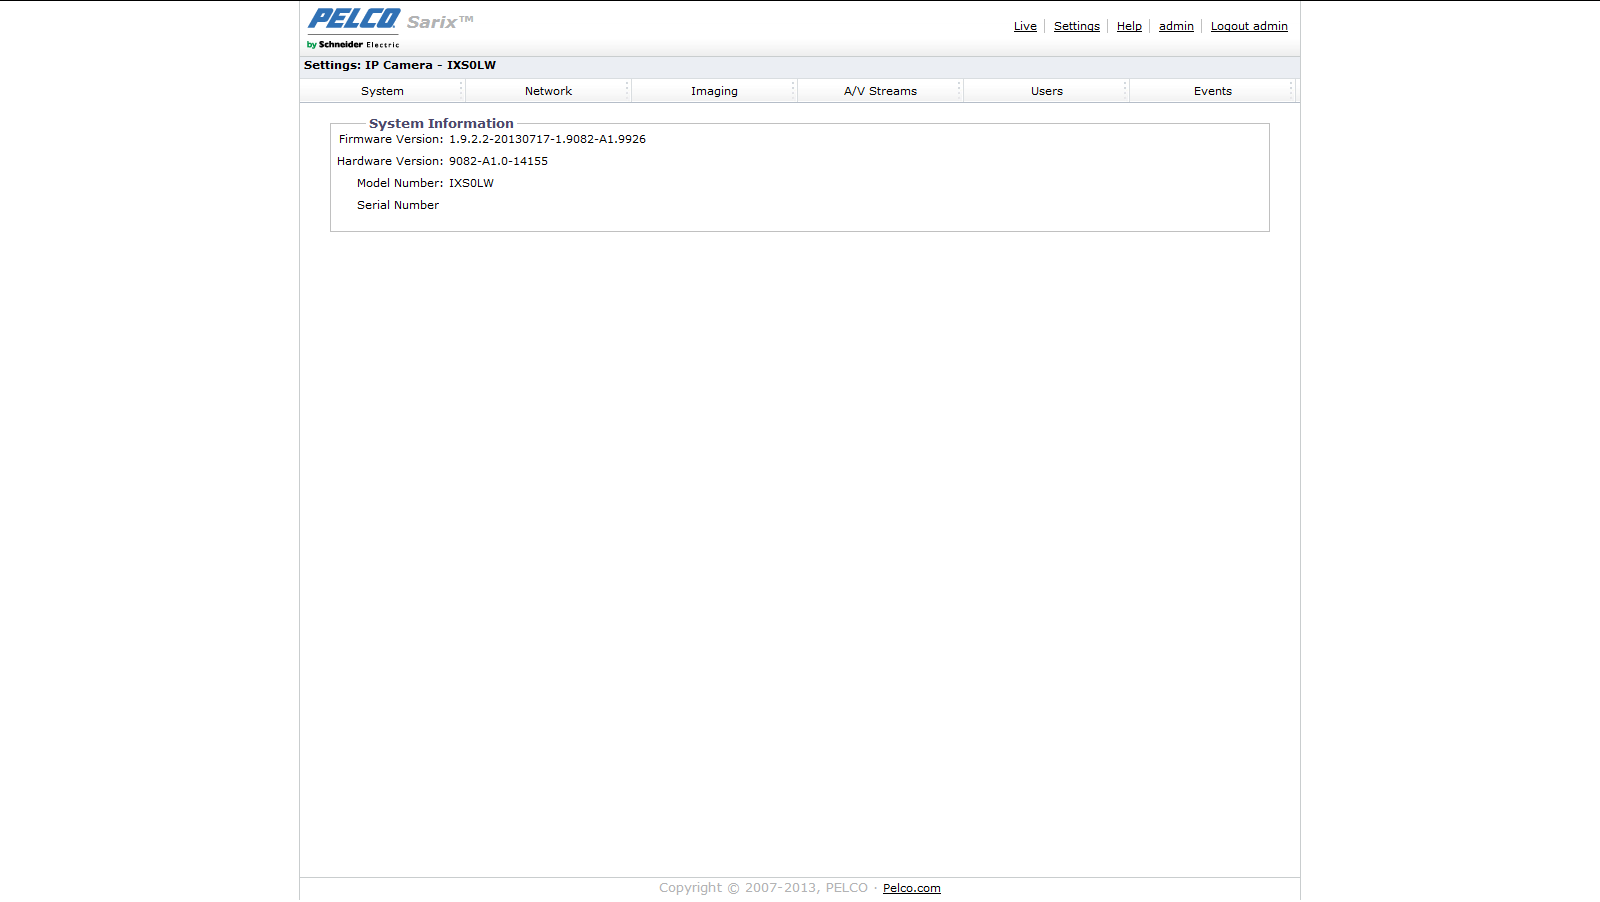Click the Settings: IP Camera - IXS0LW title

click(400, 65)
